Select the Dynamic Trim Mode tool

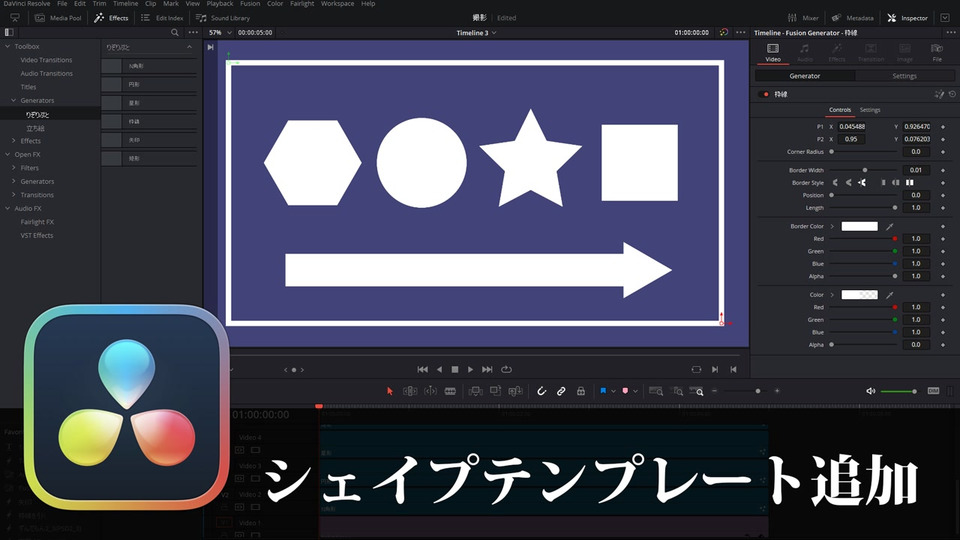430,391
